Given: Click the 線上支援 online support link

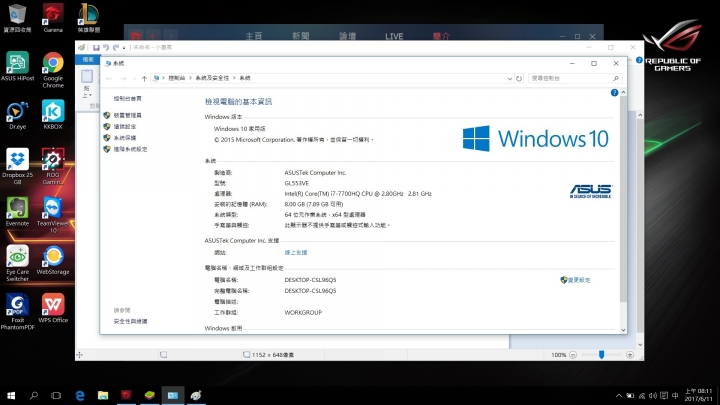Looking at the screenshot, I should pos(296,253).
